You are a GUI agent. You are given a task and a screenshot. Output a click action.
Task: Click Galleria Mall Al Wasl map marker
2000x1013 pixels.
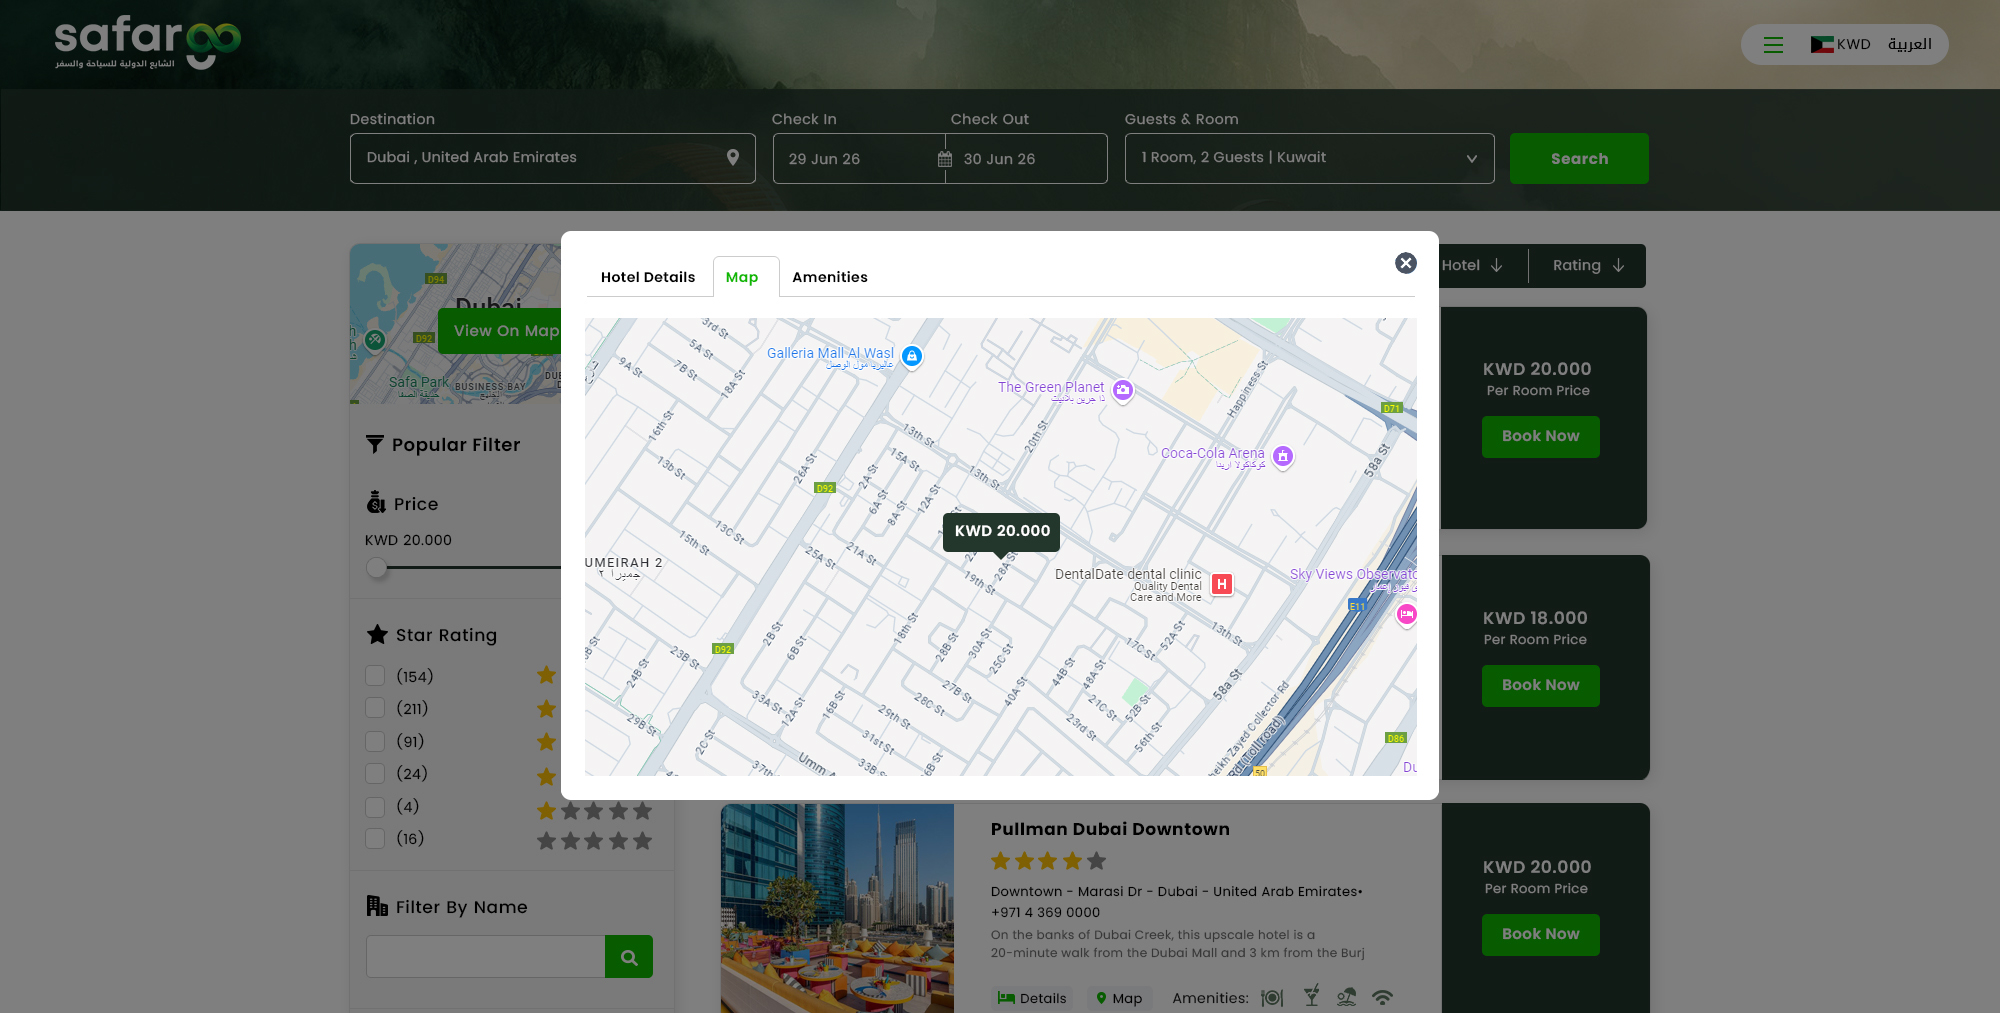pos(911,356)
